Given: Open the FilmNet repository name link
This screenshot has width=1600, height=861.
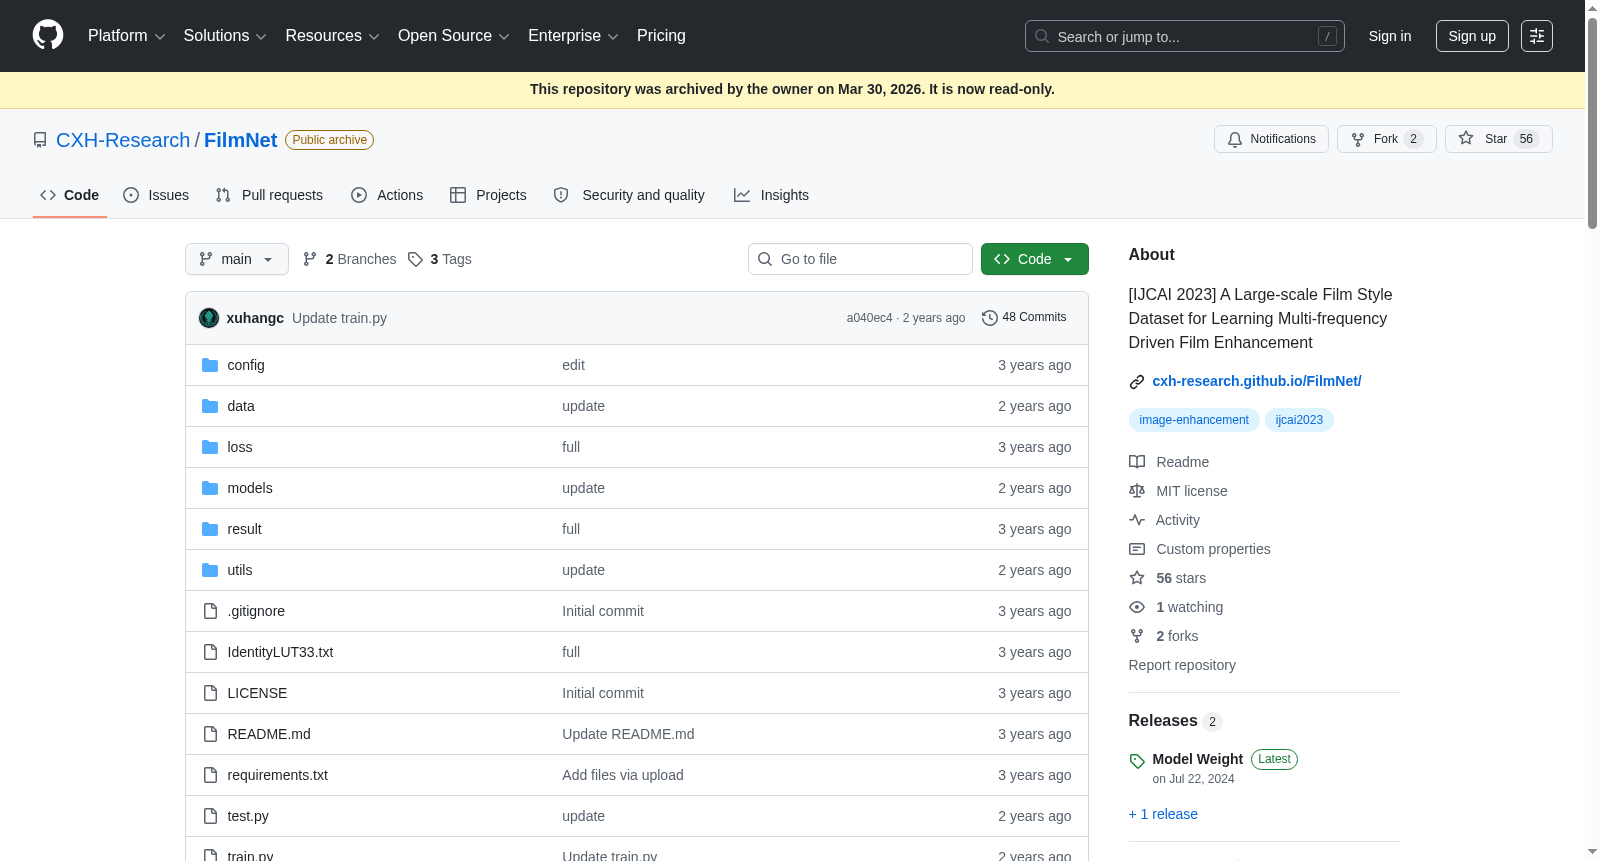Looking at the screenshot, I should pyautogui.click(x=241, y=140).
